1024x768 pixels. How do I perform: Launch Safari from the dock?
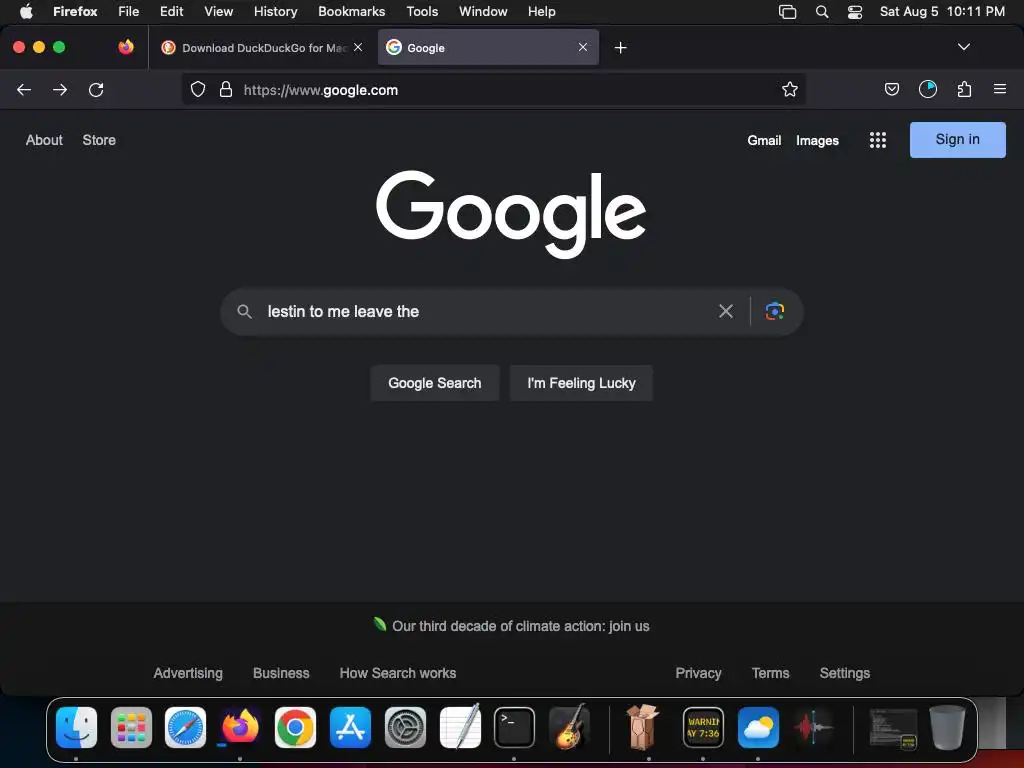point(185,727)
